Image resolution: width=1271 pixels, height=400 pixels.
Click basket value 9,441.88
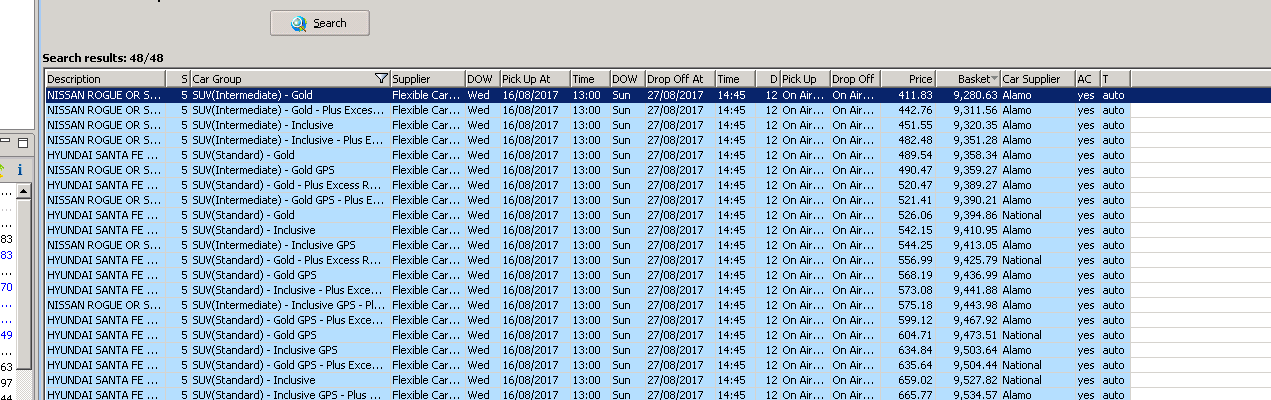pos(975,290)
